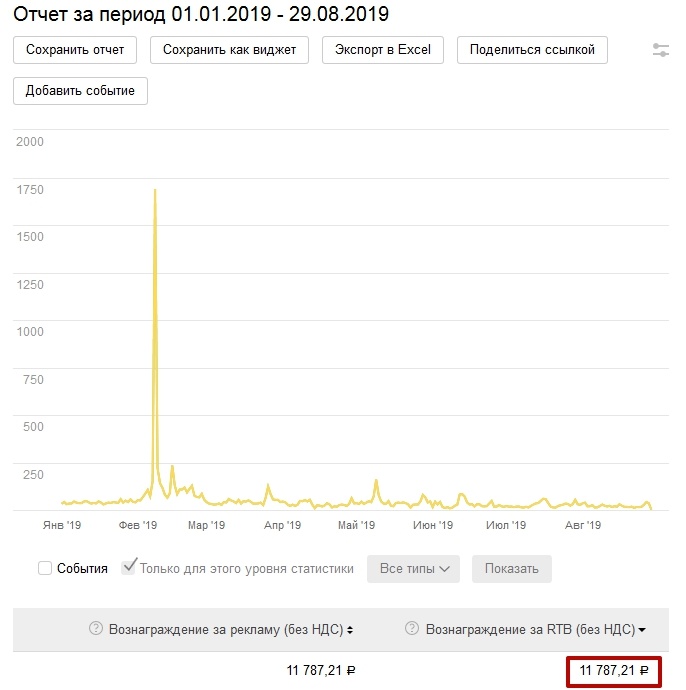Click the Вознаграждение за RTB column header
686x690 pixels.
pyautogui.click(x=530, y=629)
